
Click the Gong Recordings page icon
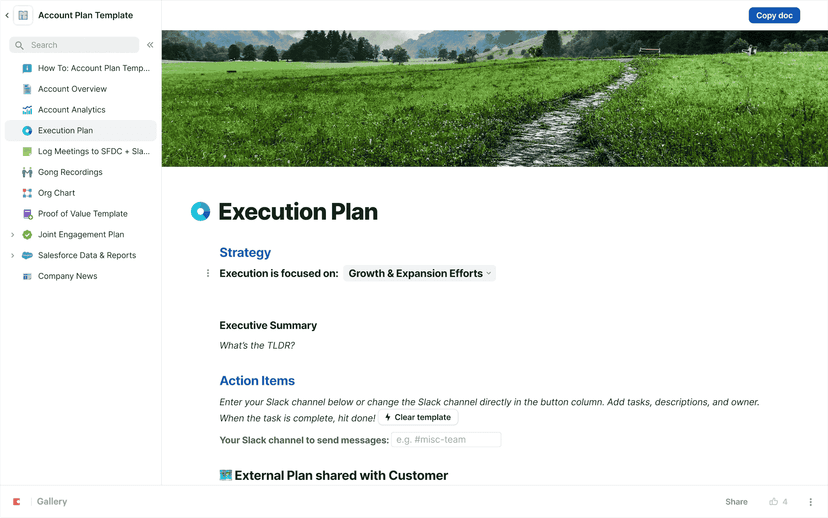27,172
